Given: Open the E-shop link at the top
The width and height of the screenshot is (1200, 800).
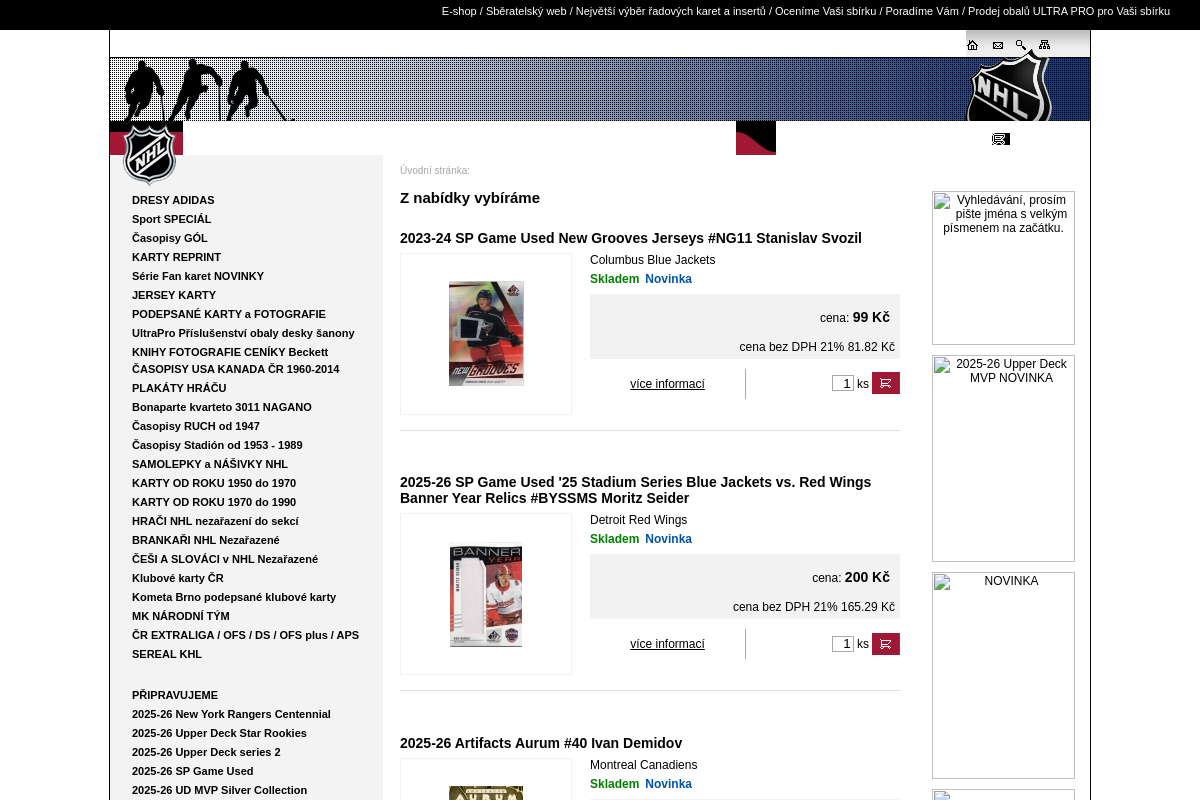Looking at the screenshot, I should point(458,11).
